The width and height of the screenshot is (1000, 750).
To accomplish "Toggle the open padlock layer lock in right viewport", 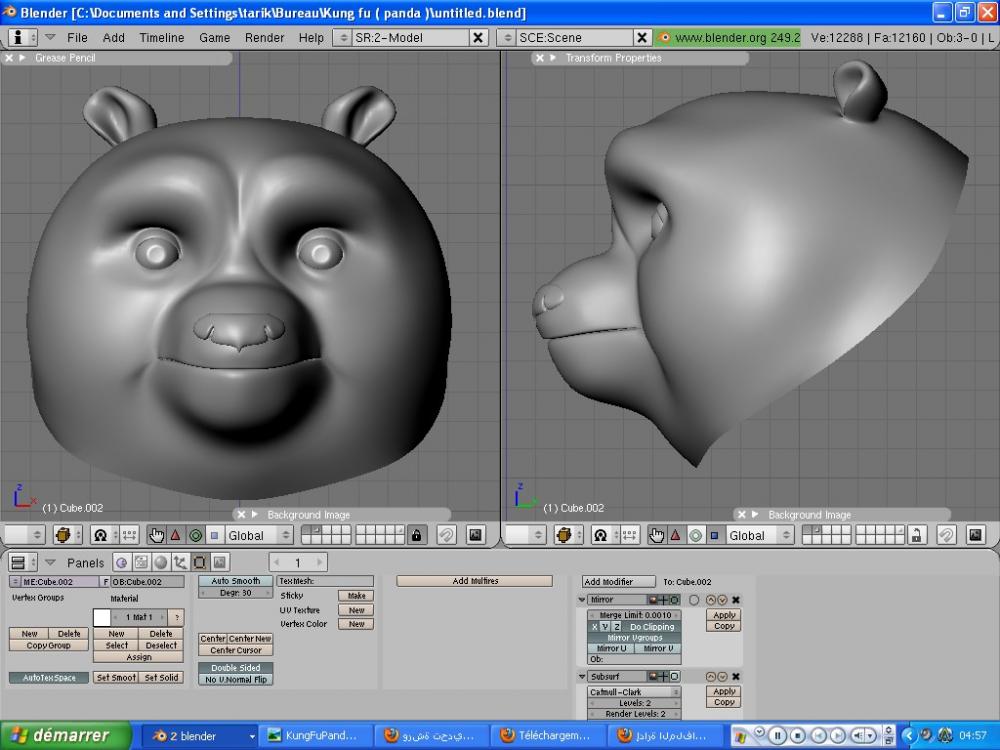I will coord(916,534).
